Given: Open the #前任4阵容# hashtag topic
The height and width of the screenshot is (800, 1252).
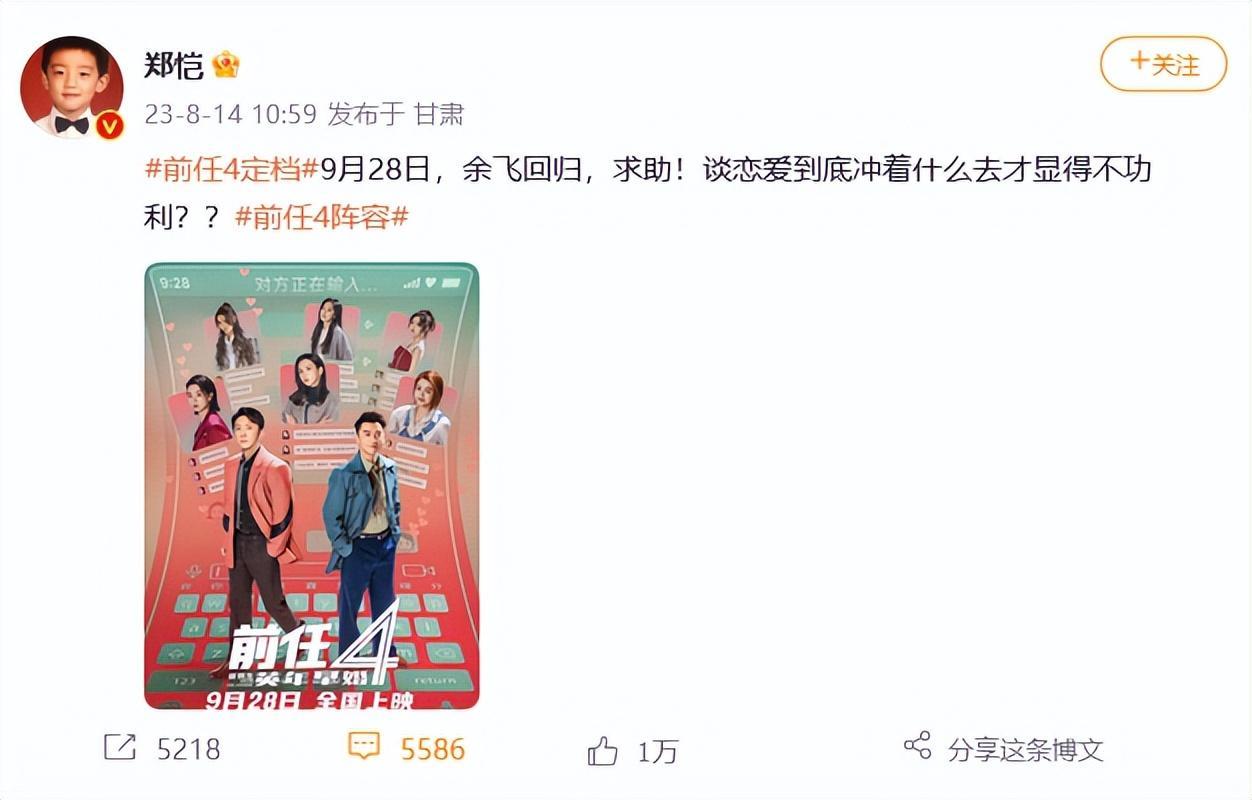Looking at the screenshot, I should [x=322, y=217].
